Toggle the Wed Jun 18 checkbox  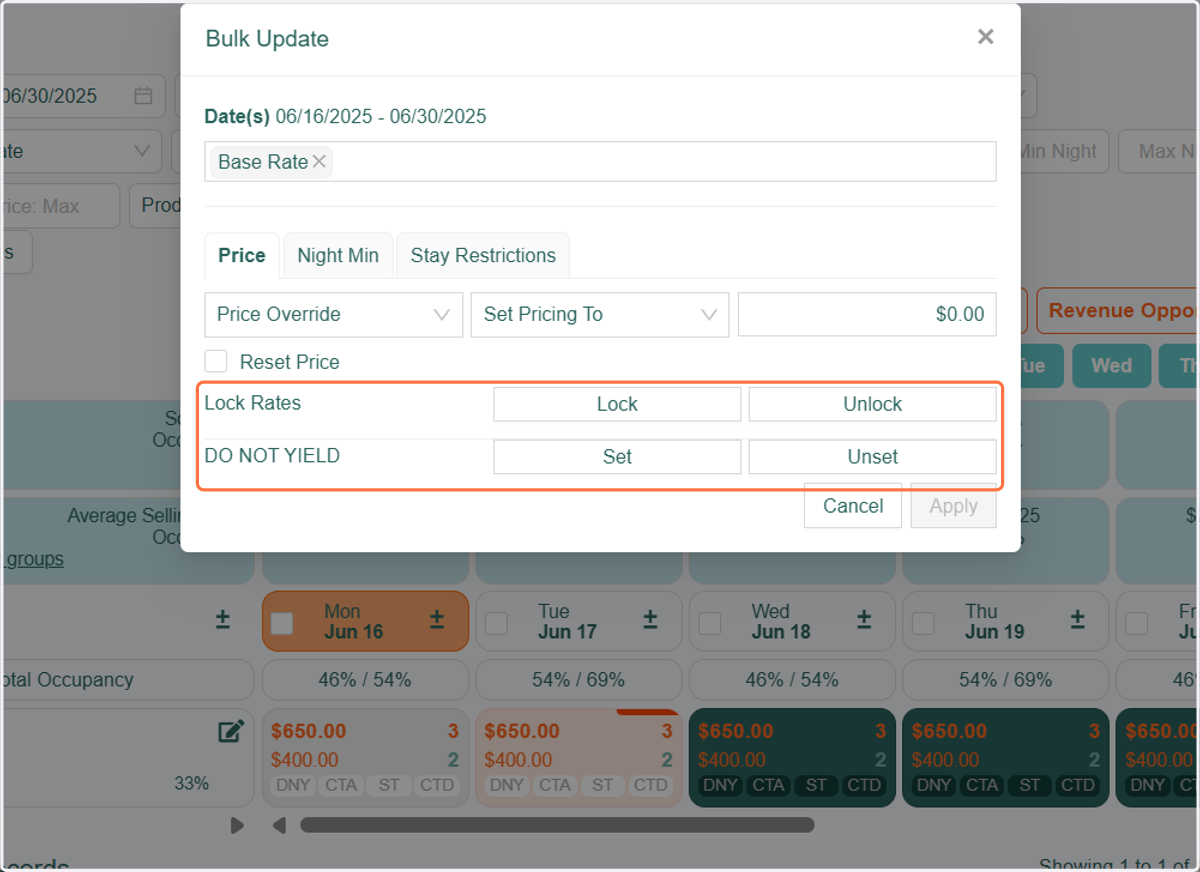click(710, 623)
